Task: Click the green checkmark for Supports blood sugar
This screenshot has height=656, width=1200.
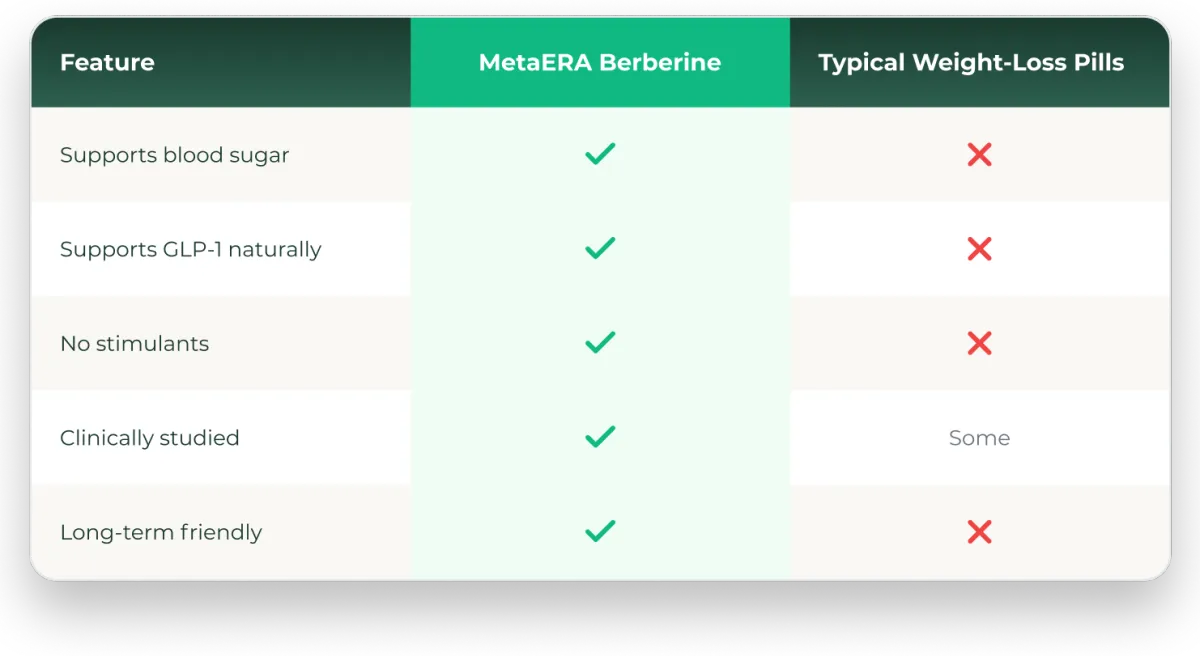Action: 600,154
